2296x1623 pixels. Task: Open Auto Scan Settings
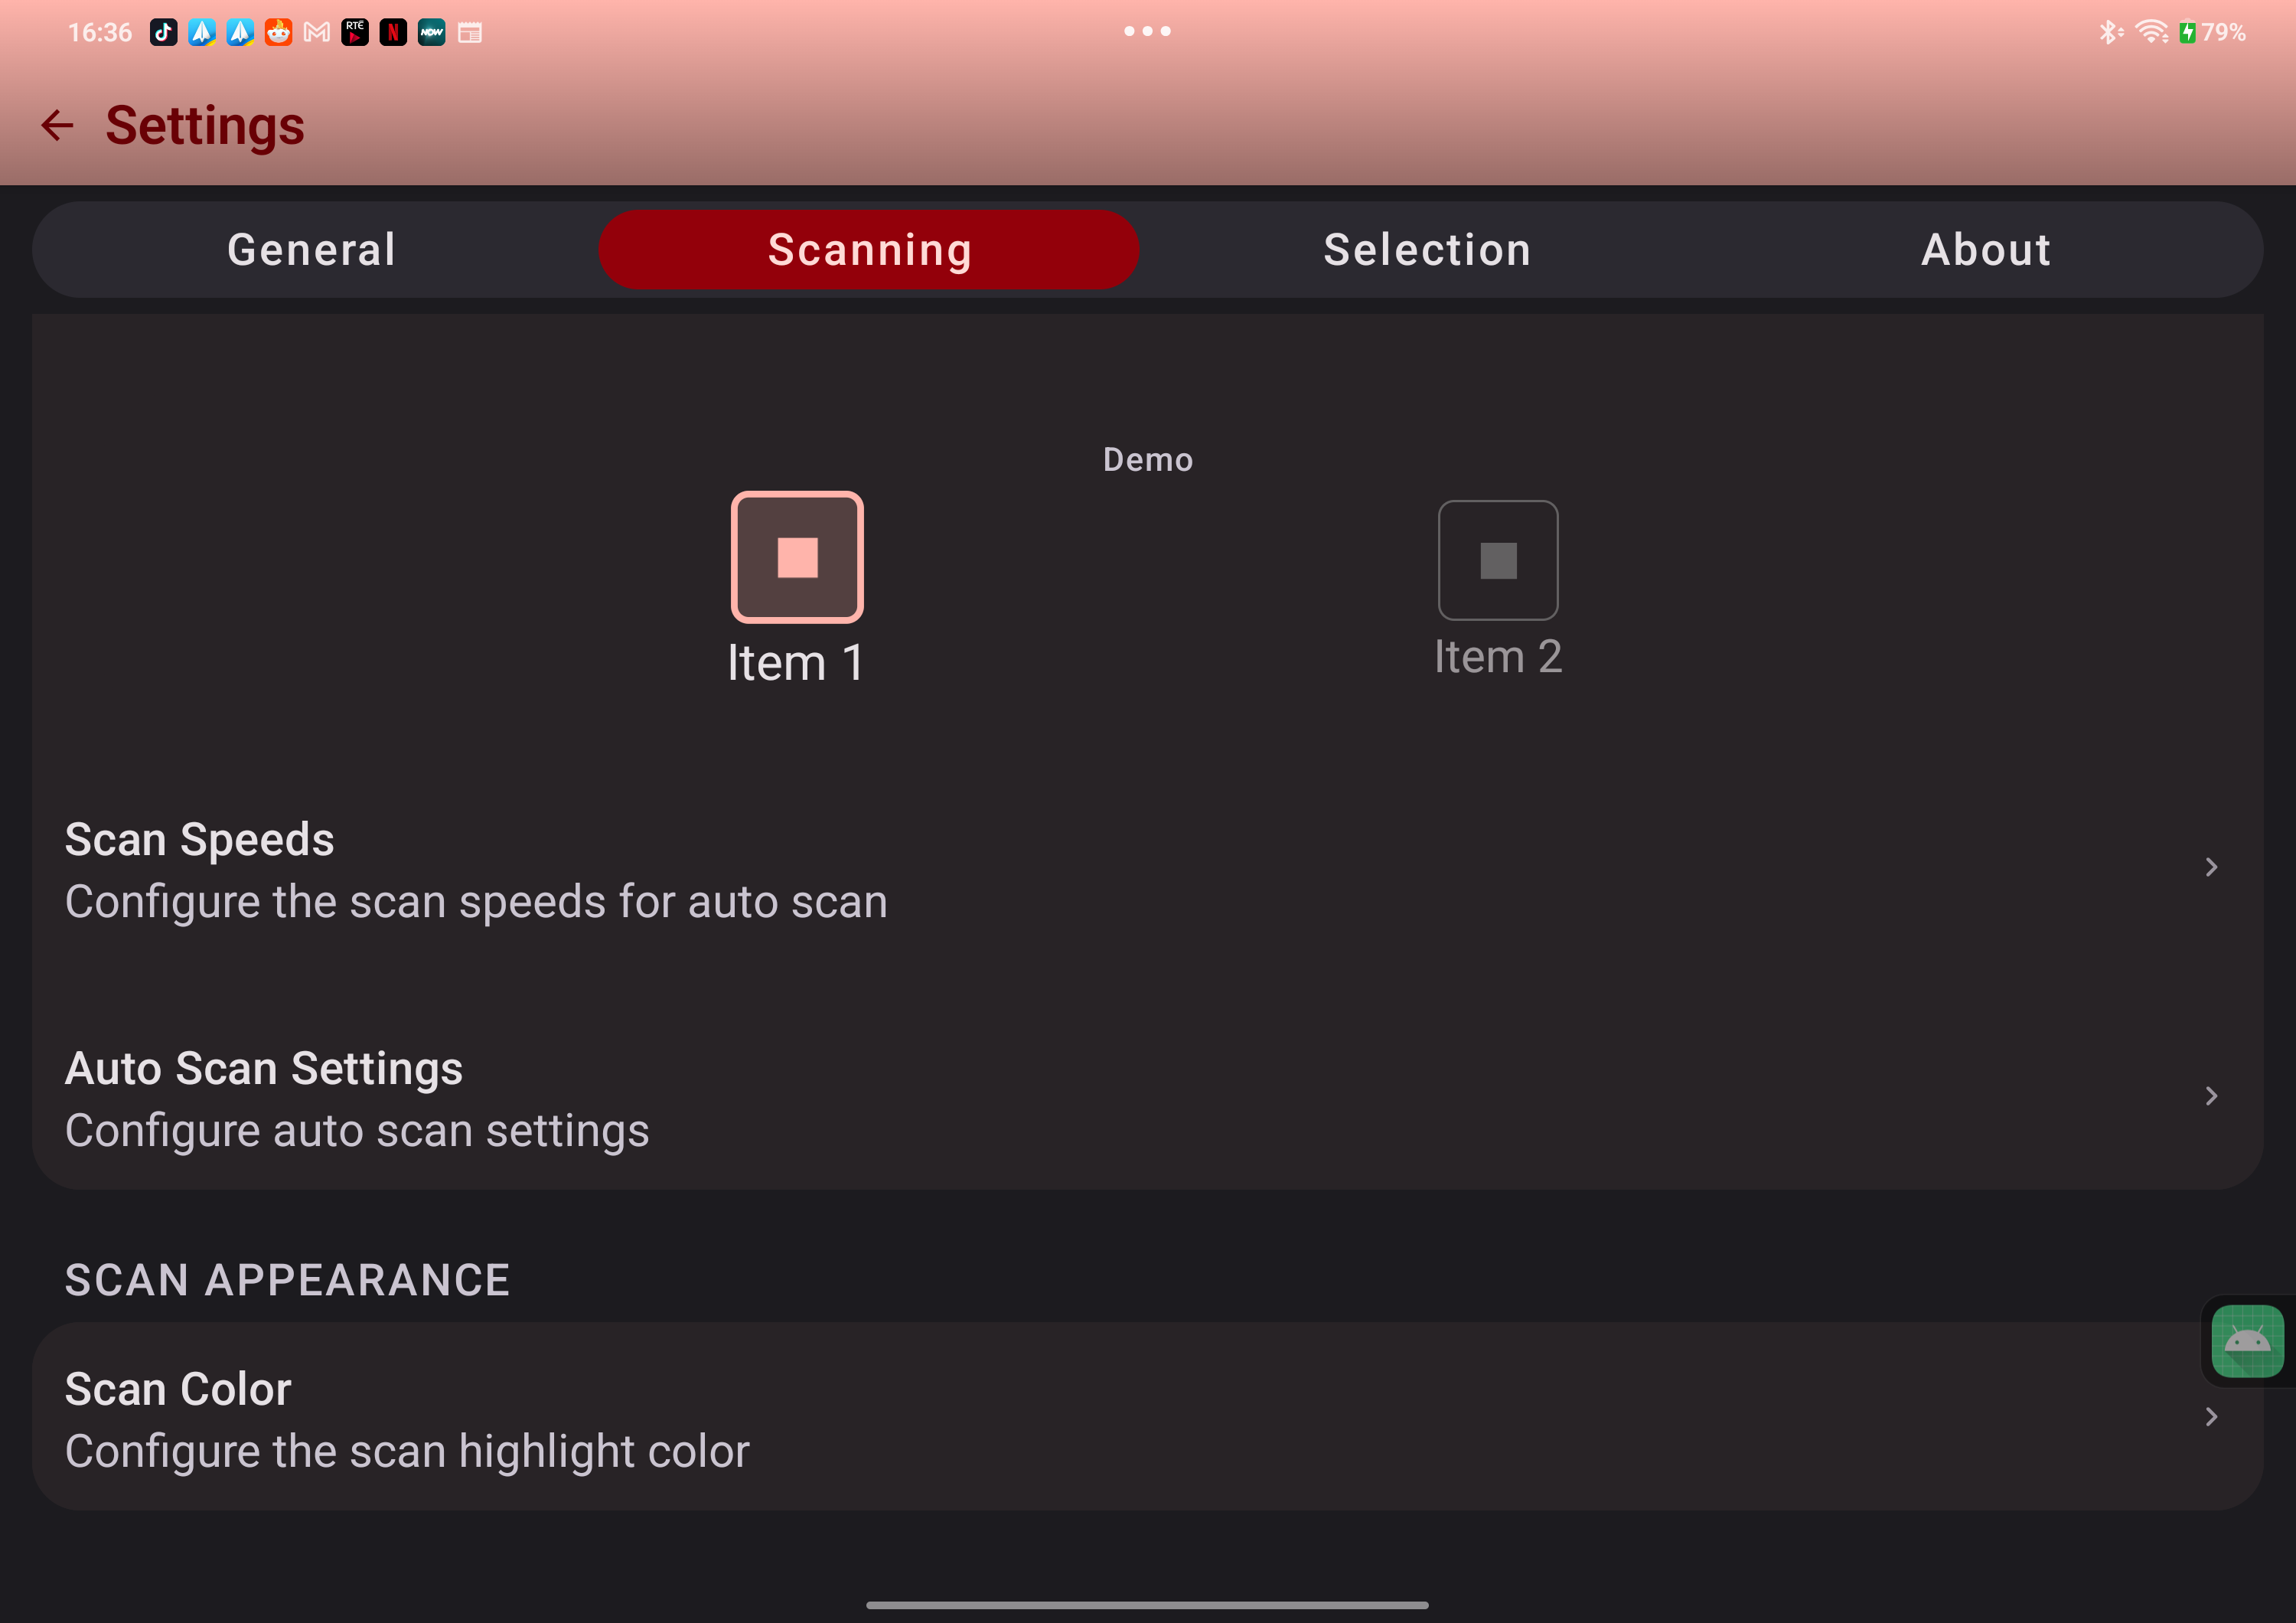1147,1098
